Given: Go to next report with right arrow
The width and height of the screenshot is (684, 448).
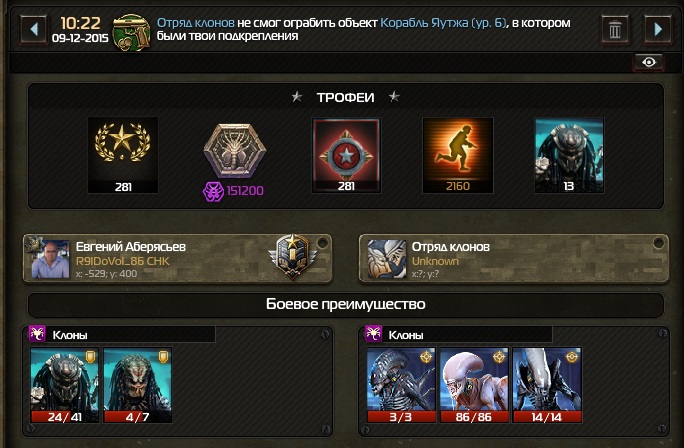Looking at the screenshot, I should 658,30.
